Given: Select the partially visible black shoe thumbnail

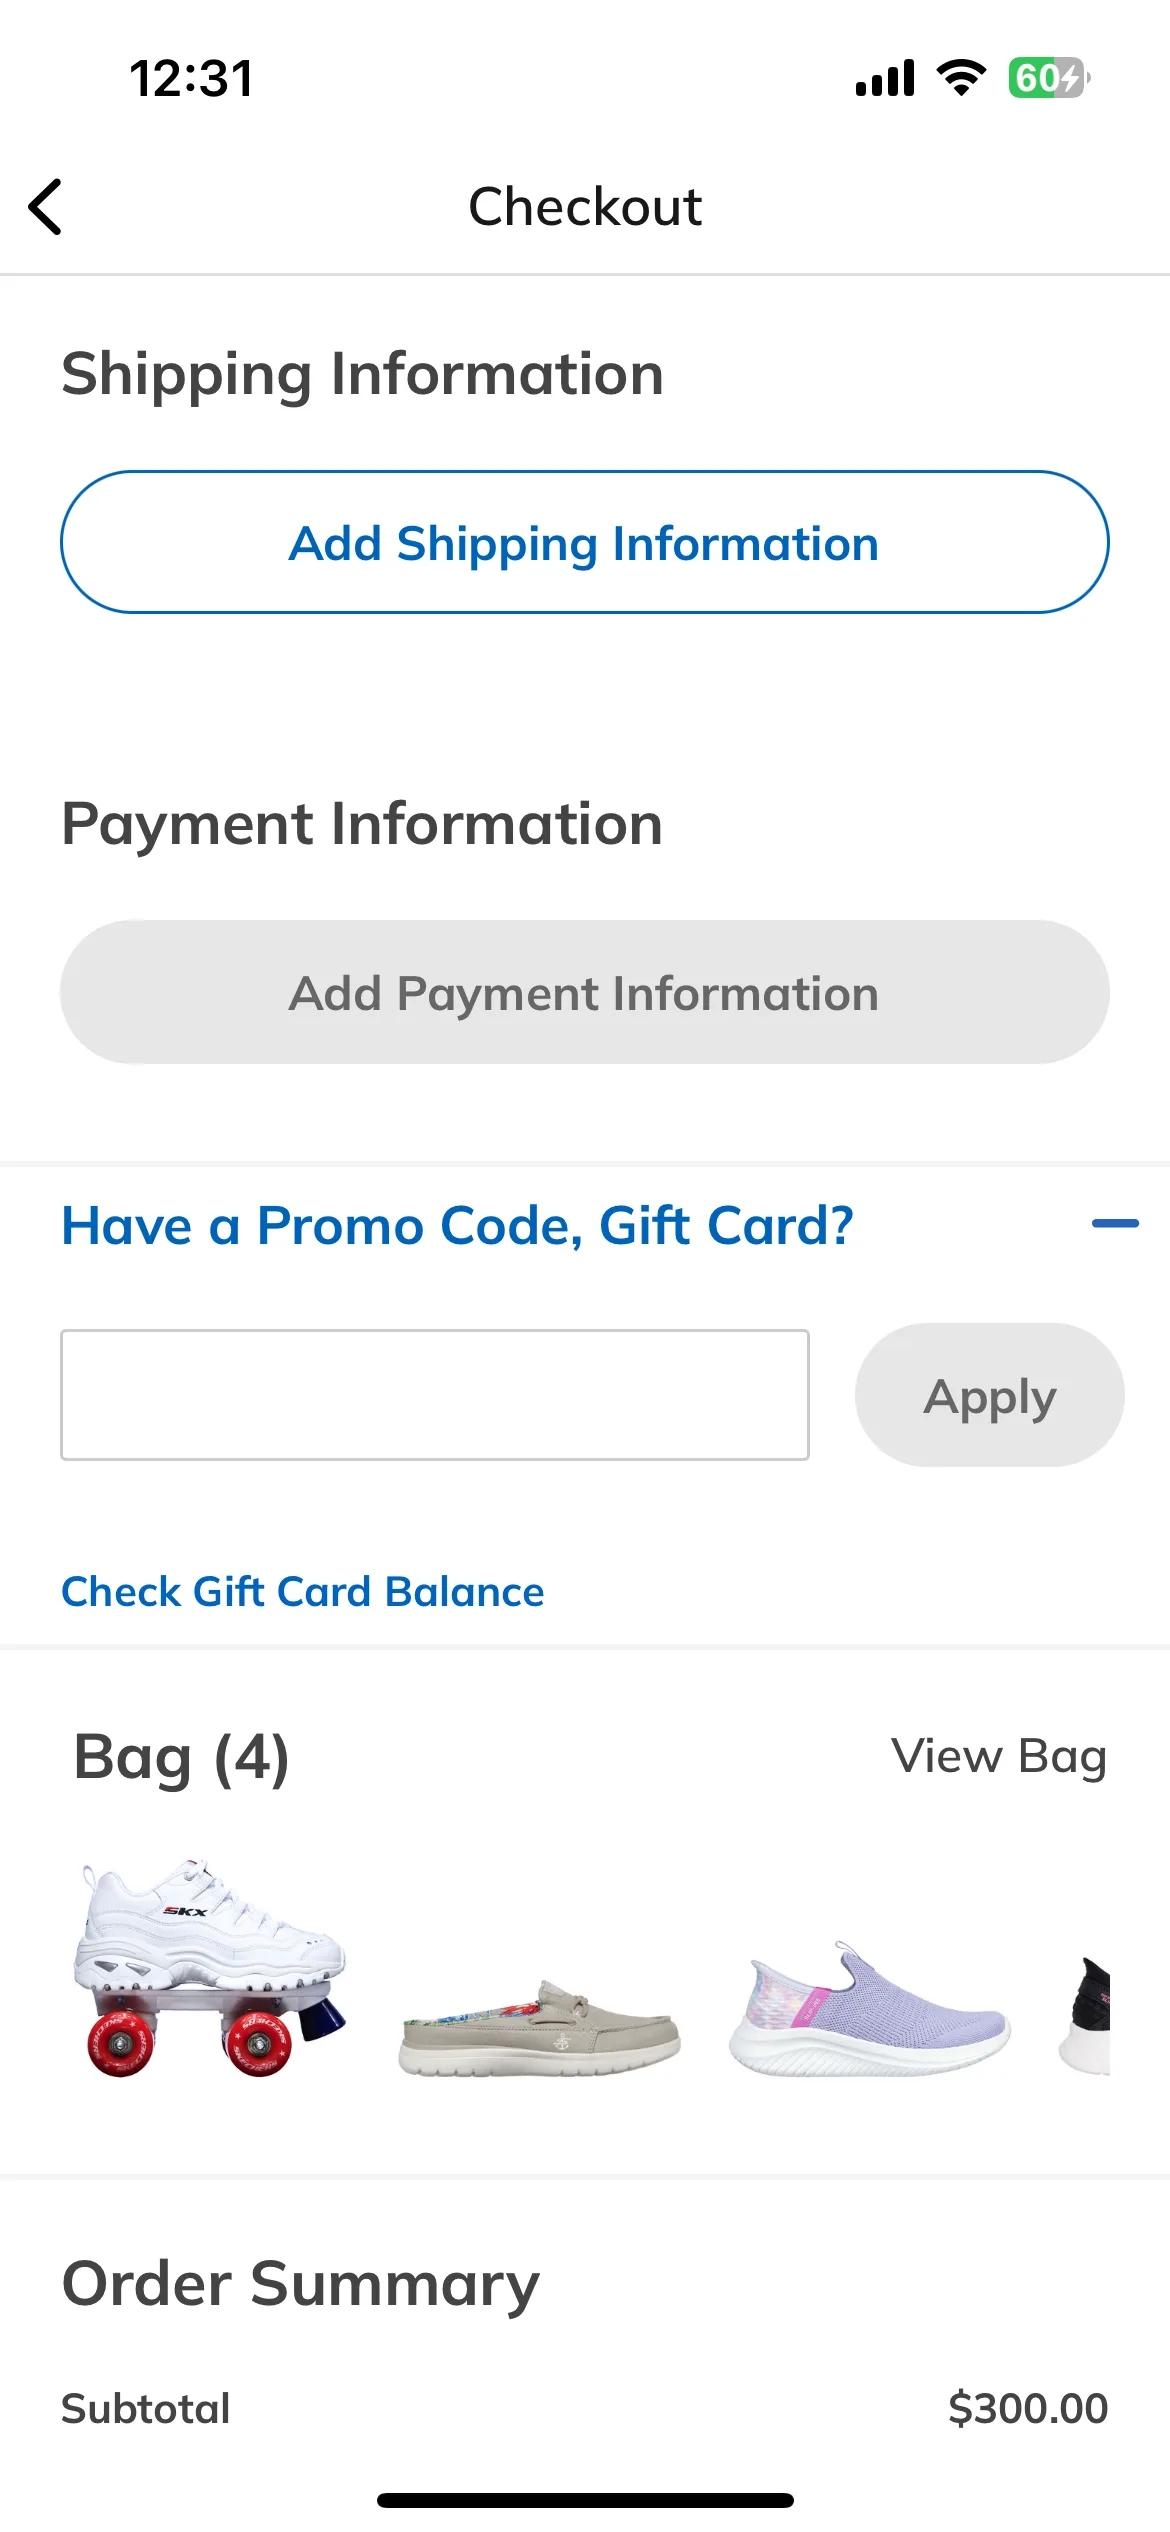Looking at the screenshot, I should tap(1084, 2015).
